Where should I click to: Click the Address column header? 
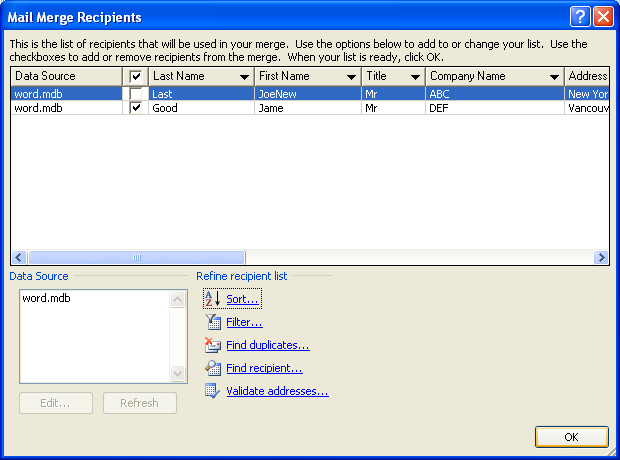click(x=587, y=76)
